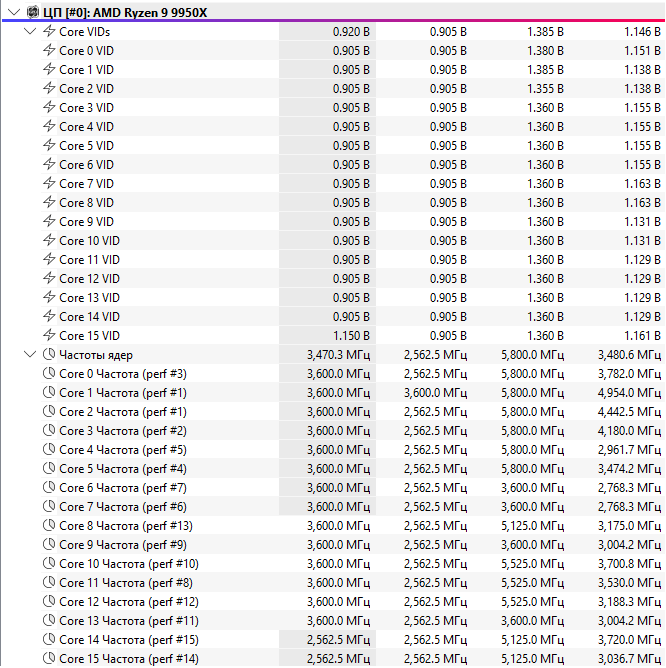The width and height of the screenshot is (666, 668).
Task: Click the lightning icon of Core 15 VID
Action: tap(49, 335)
